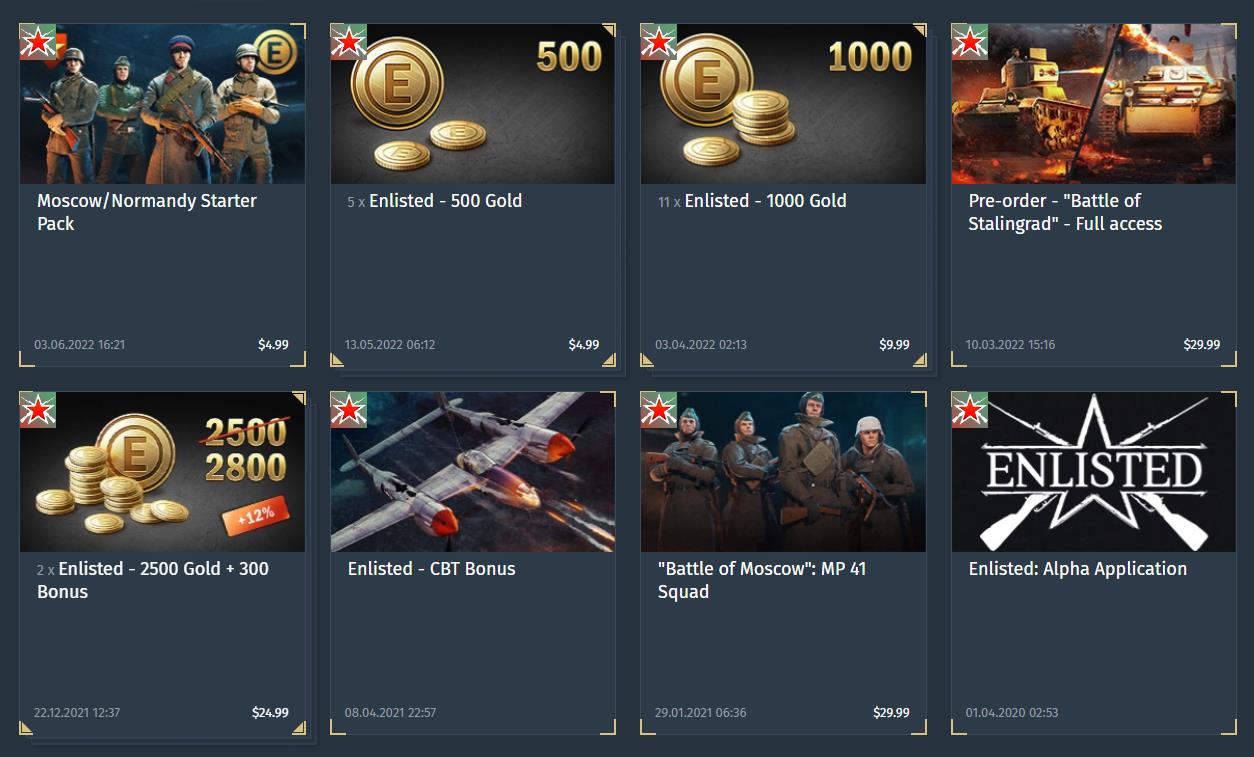The width and height of the screenshot is (1254, 757).
Task: Open the Battle of Moscow MP 41 Squad title
Action: click(x=762, y=580)
